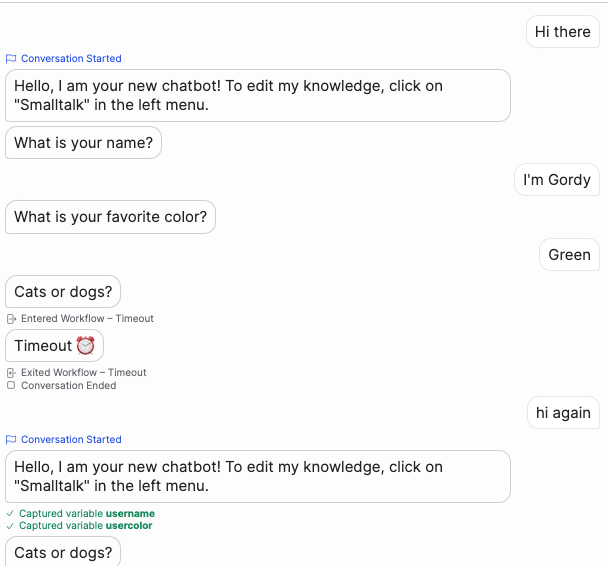Click the "Entered Workflow – Timeout" event label
Image resolution: width=608 pixels, height=566 pixels.
click(x=87, y=319)
